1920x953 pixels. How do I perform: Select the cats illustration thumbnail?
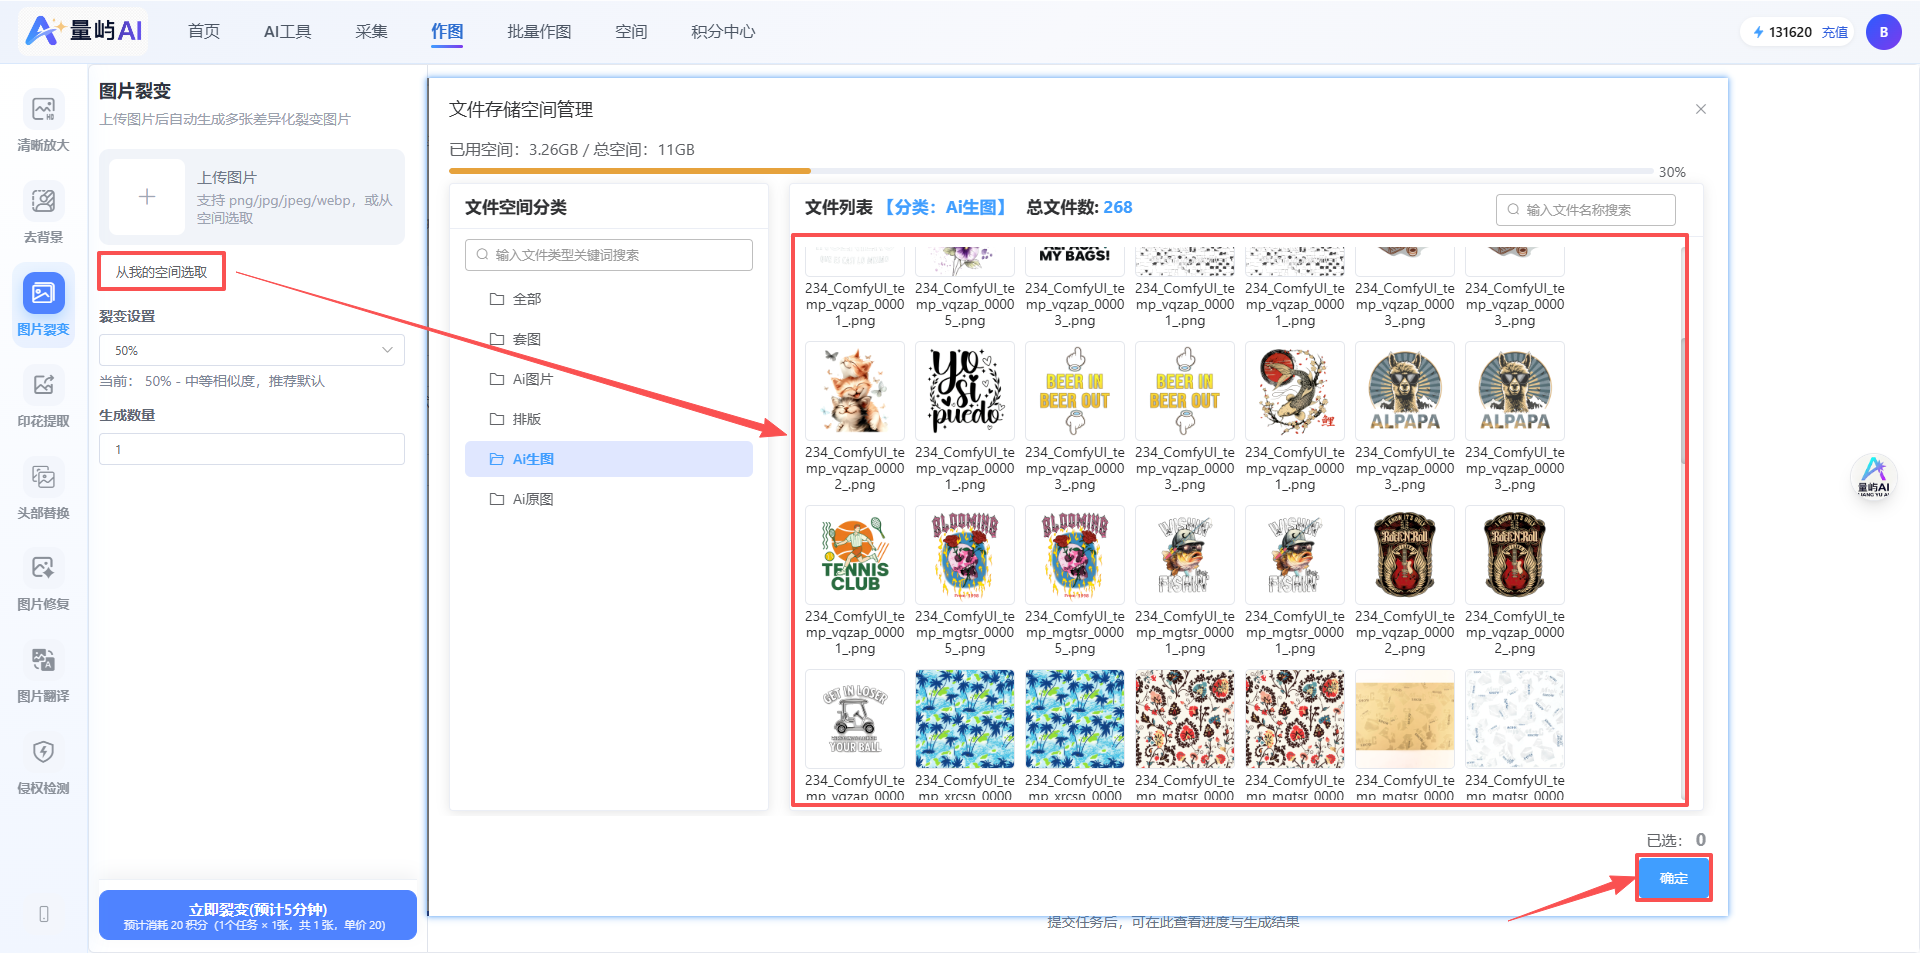855,391
